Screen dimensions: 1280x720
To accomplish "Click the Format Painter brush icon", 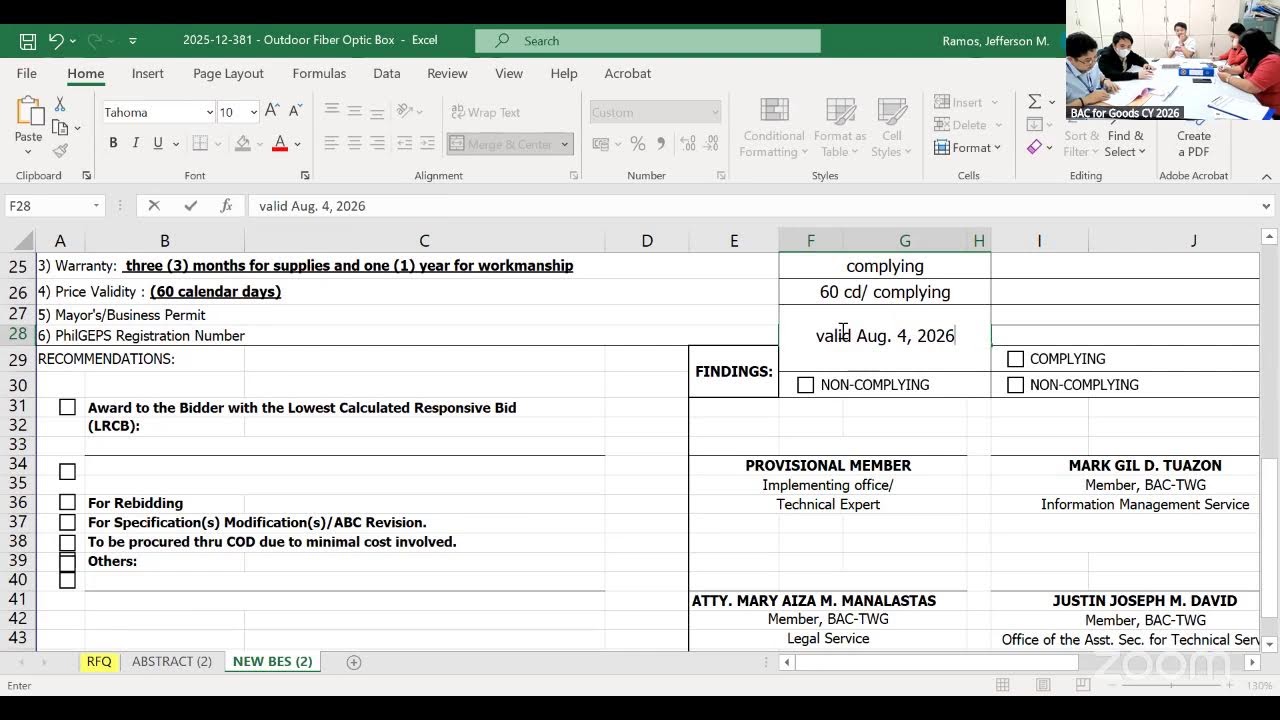I will (x=60, y=151).
